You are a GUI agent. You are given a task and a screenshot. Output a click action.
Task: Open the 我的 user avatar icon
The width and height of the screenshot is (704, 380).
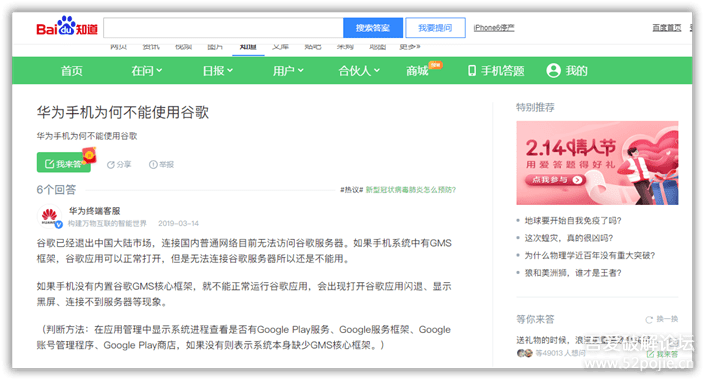point(553,71)
